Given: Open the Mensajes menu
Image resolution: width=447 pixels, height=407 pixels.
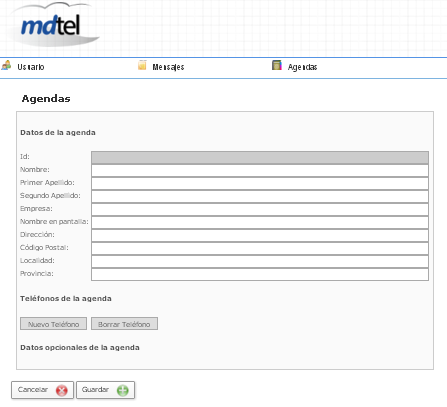Looking at the screenshot, I should [168, 67].
